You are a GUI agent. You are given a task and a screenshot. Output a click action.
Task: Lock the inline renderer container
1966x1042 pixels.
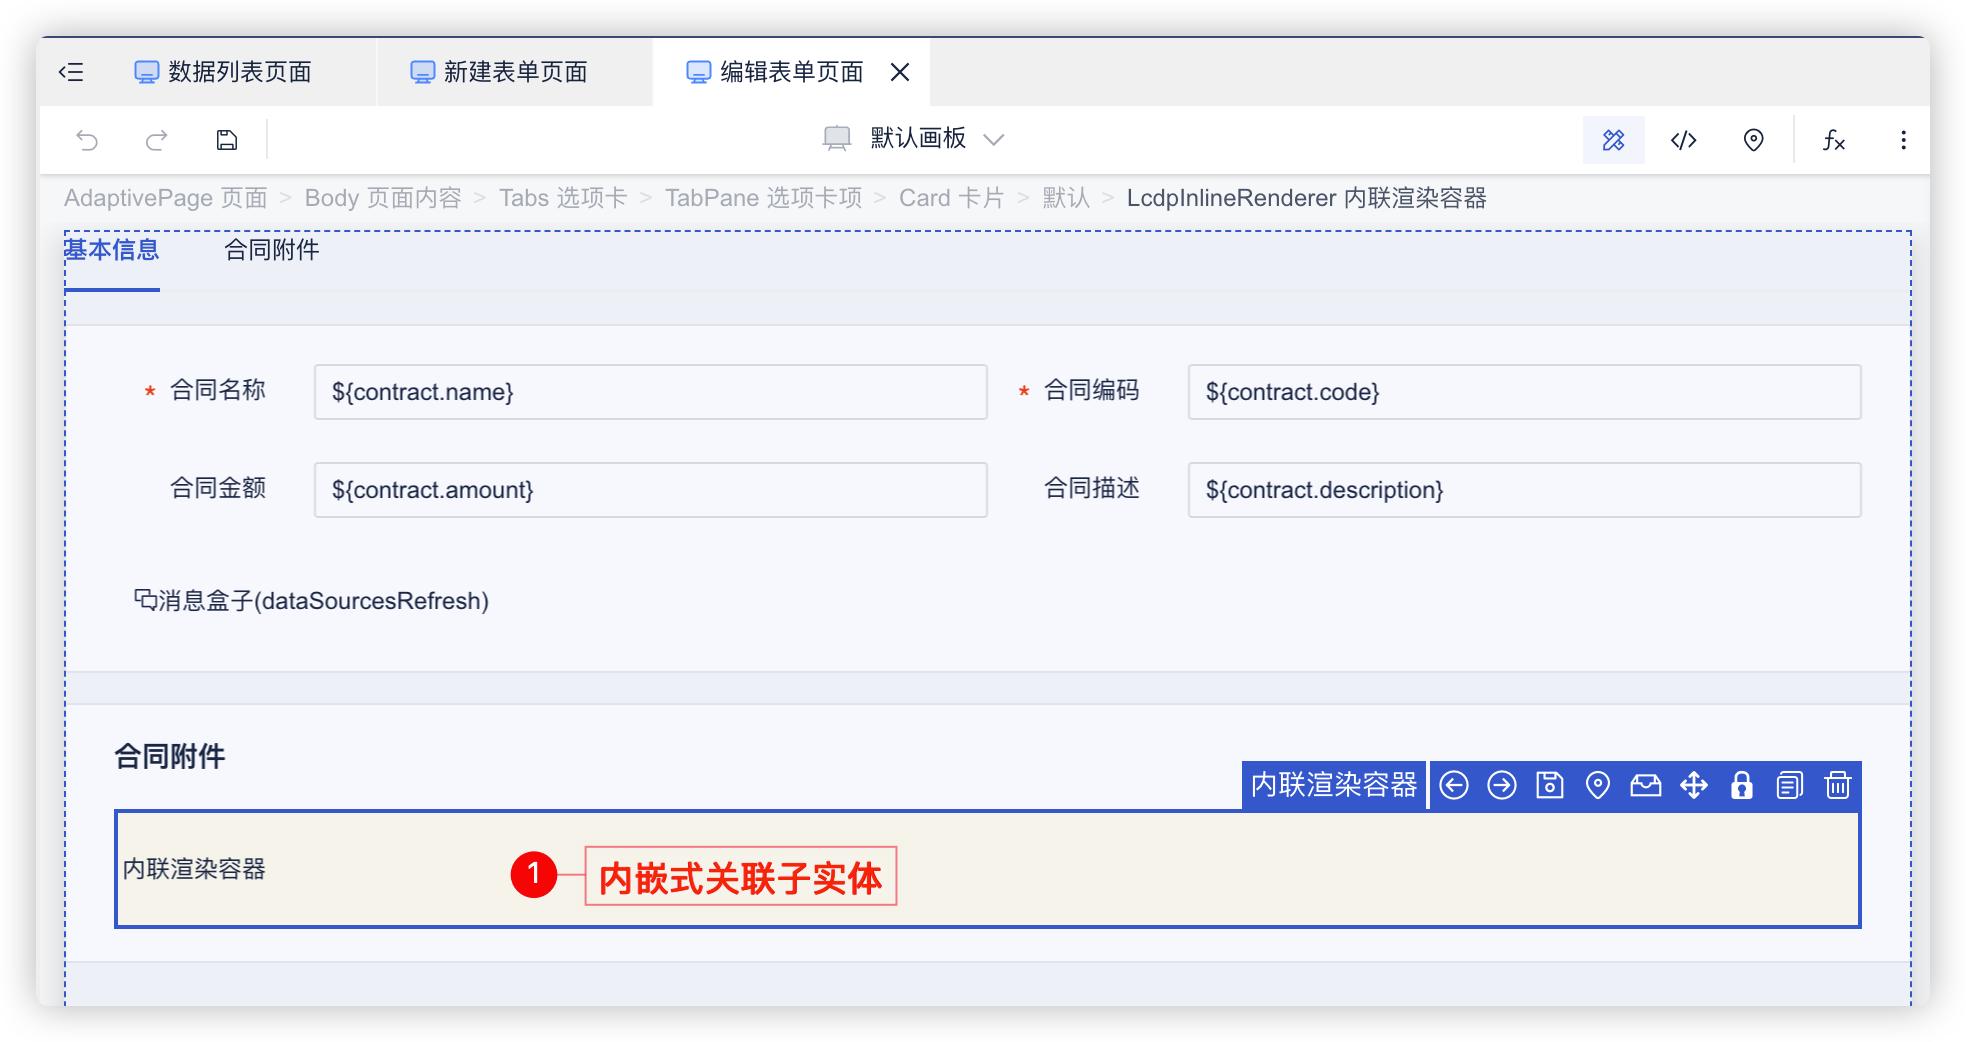[x=1742, y=786]
